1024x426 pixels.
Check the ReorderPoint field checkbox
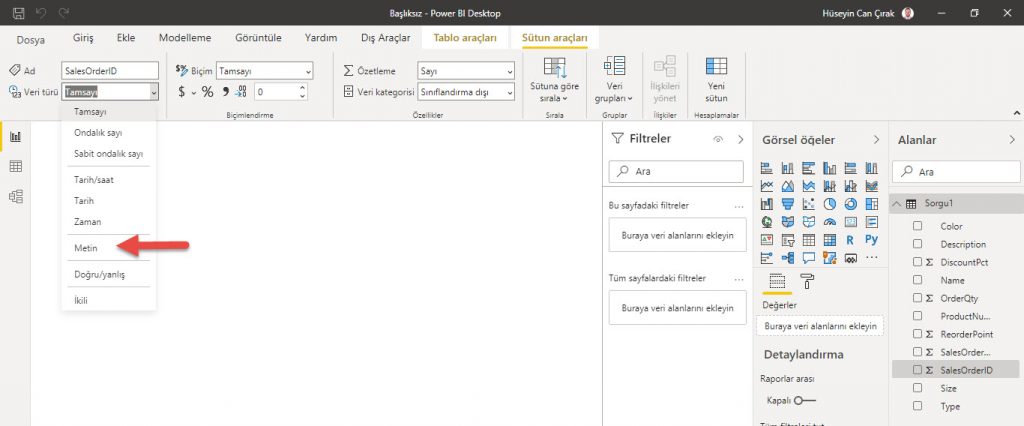(x=918, y=334)
